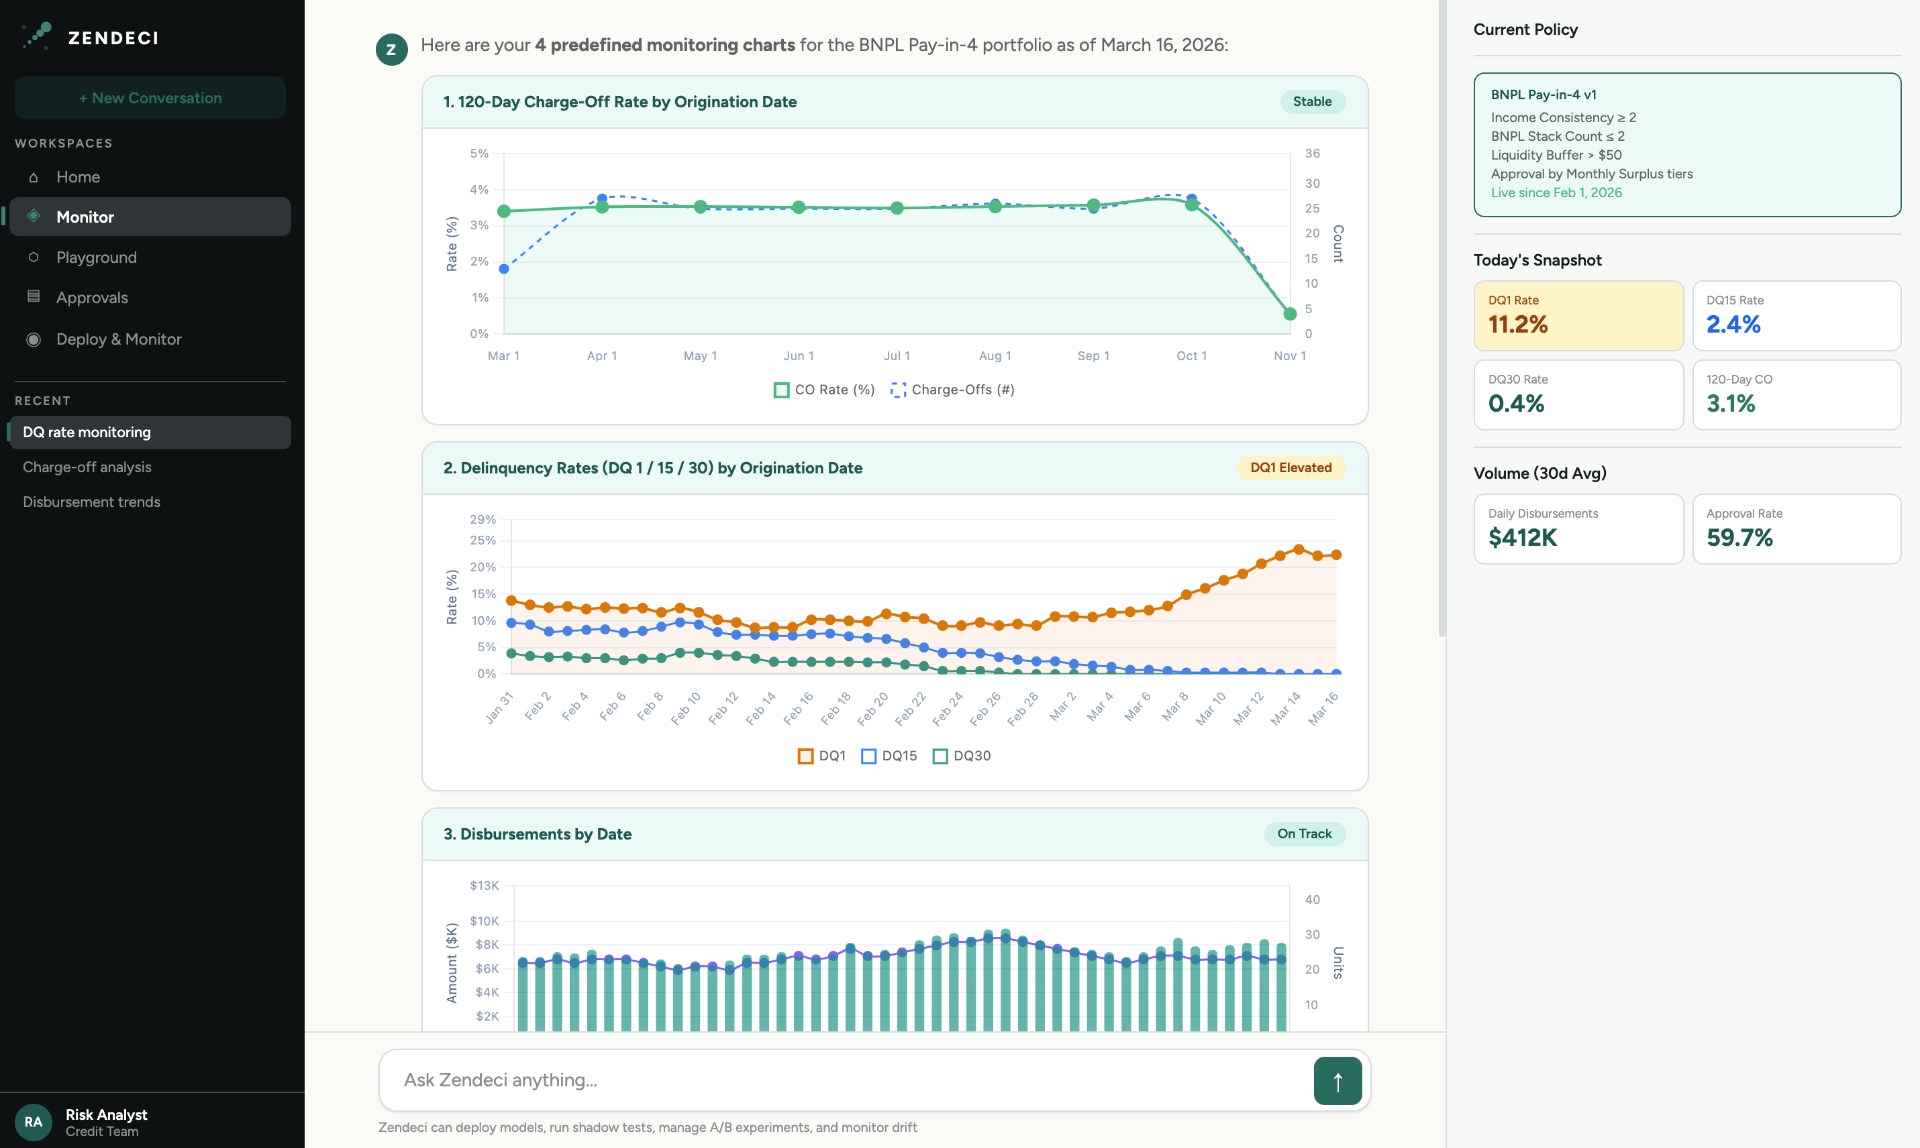Click the Playground sidebar icon
The height and width of the screenshot is (1148, 1920).
tap(34, 257)
